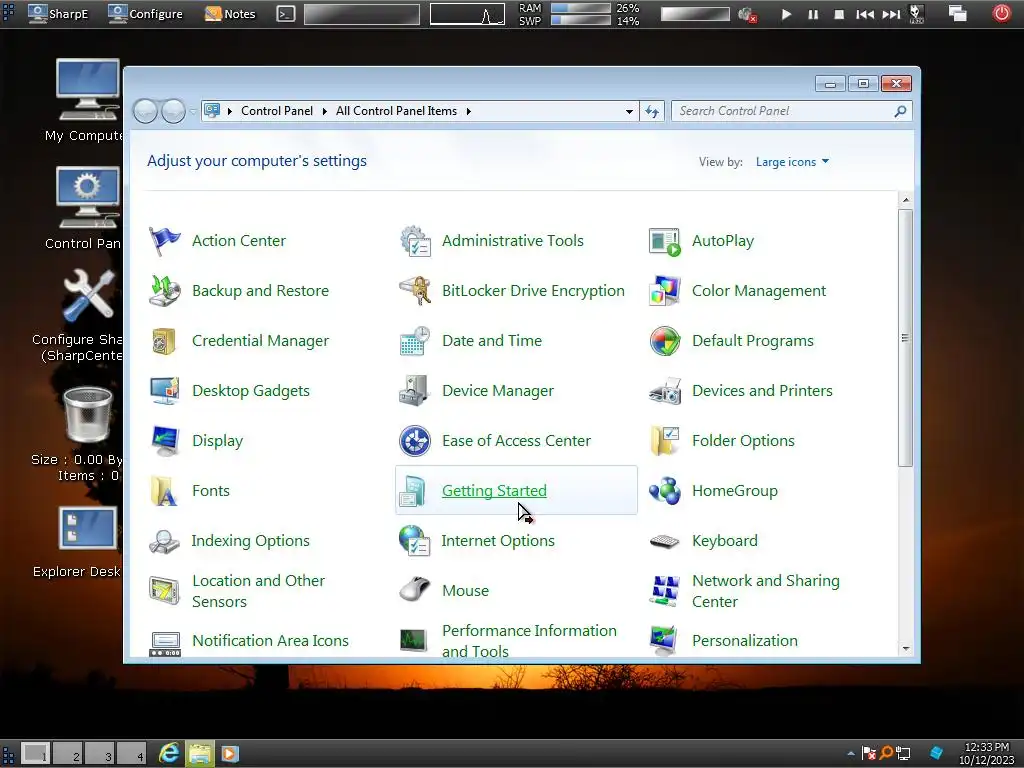Open Ease of Access Center icon
Image resolution: width=1024 pixels, height=768 pixels.
415,441
